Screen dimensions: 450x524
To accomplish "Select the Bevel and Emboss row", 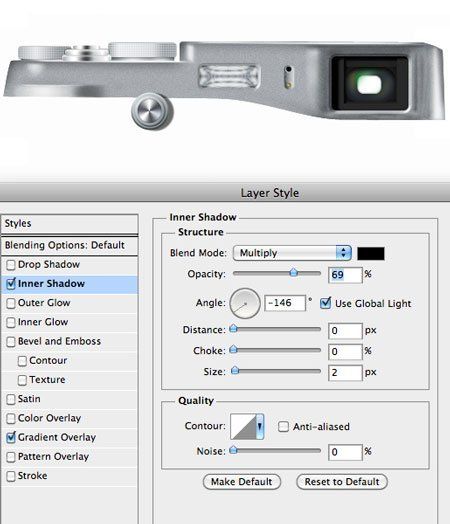I will (69, 342).
